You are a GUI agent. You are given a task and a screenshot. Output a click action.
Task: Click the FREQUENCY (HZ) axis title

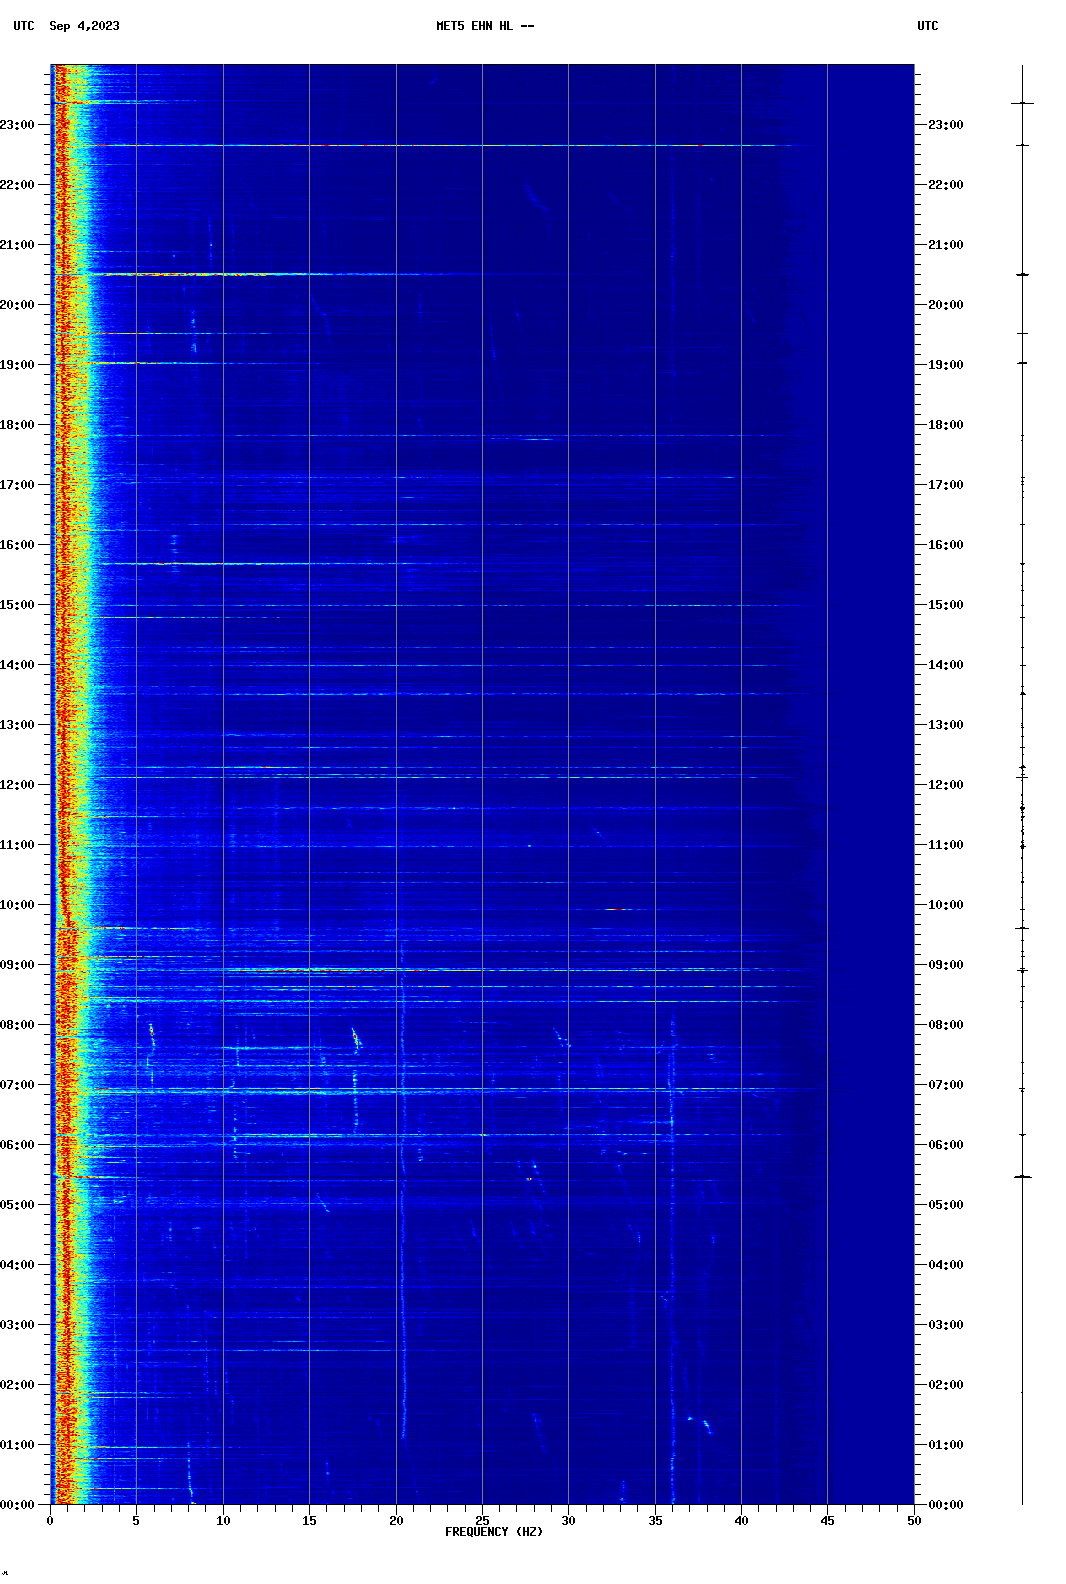(x=494, y=1532)
